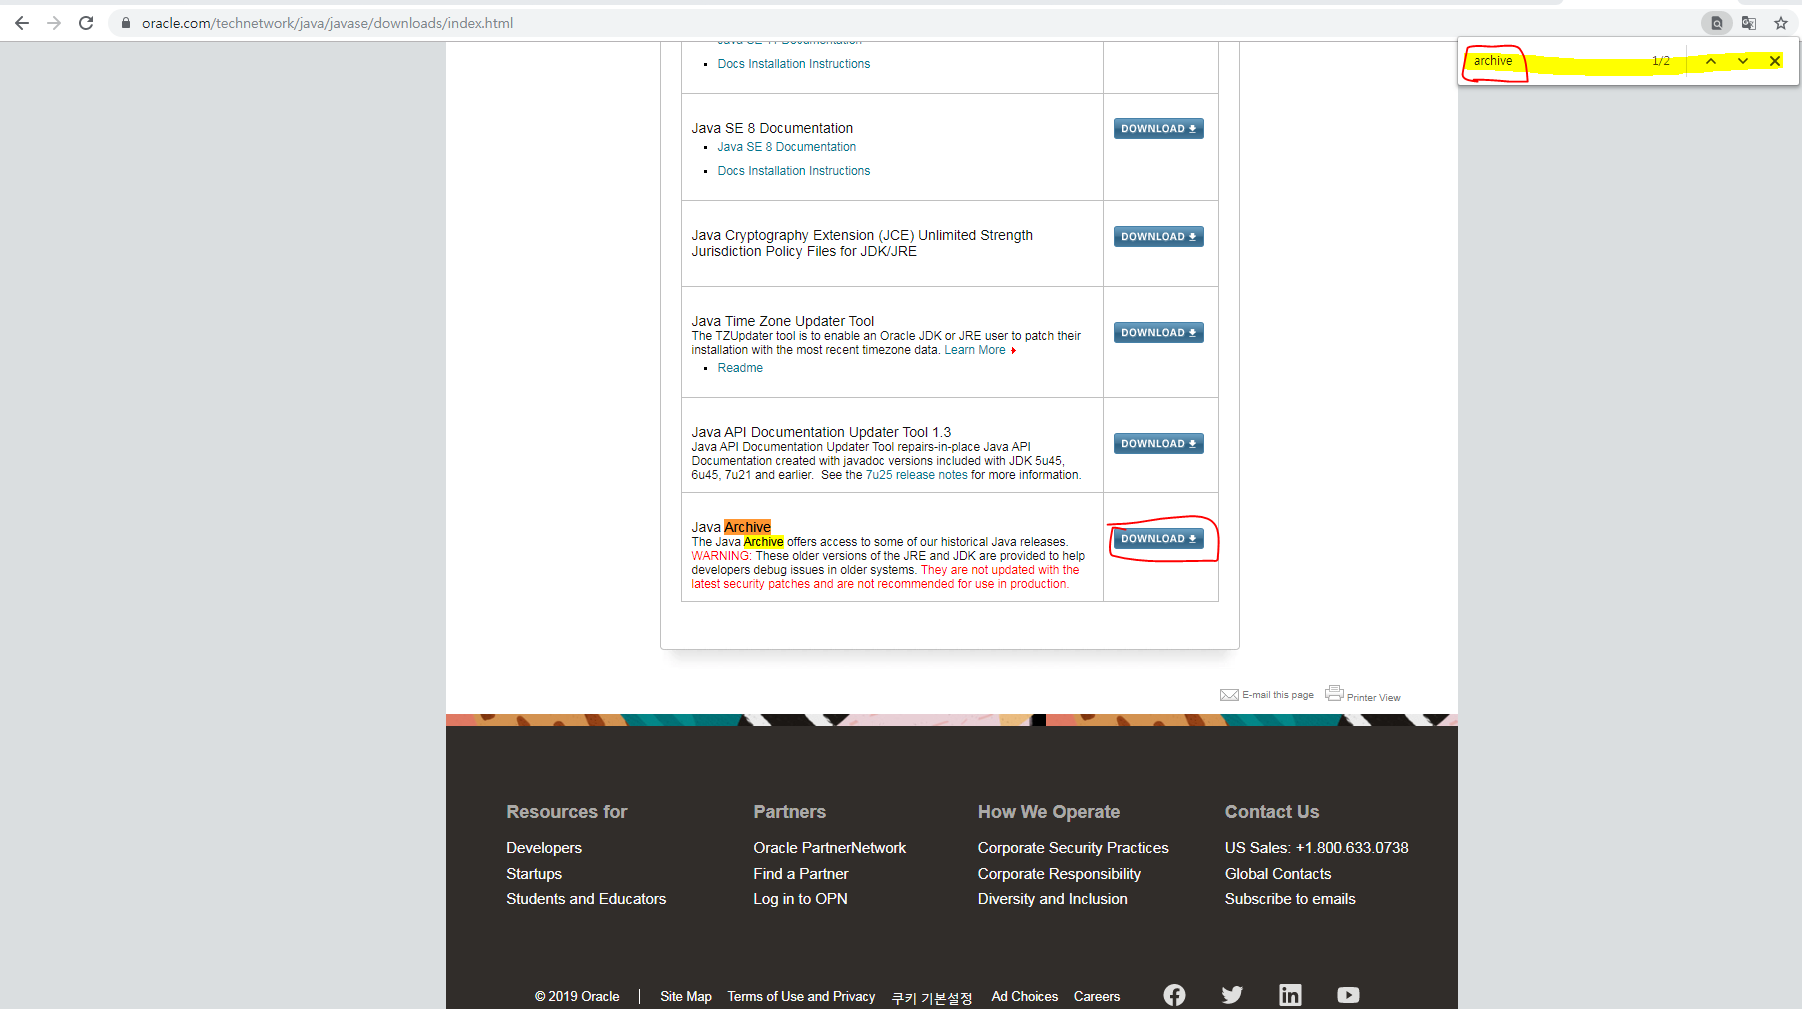The image size is (1802, 1009).
Task: Jump to previous find result
Action: (x=1711, y=61)
